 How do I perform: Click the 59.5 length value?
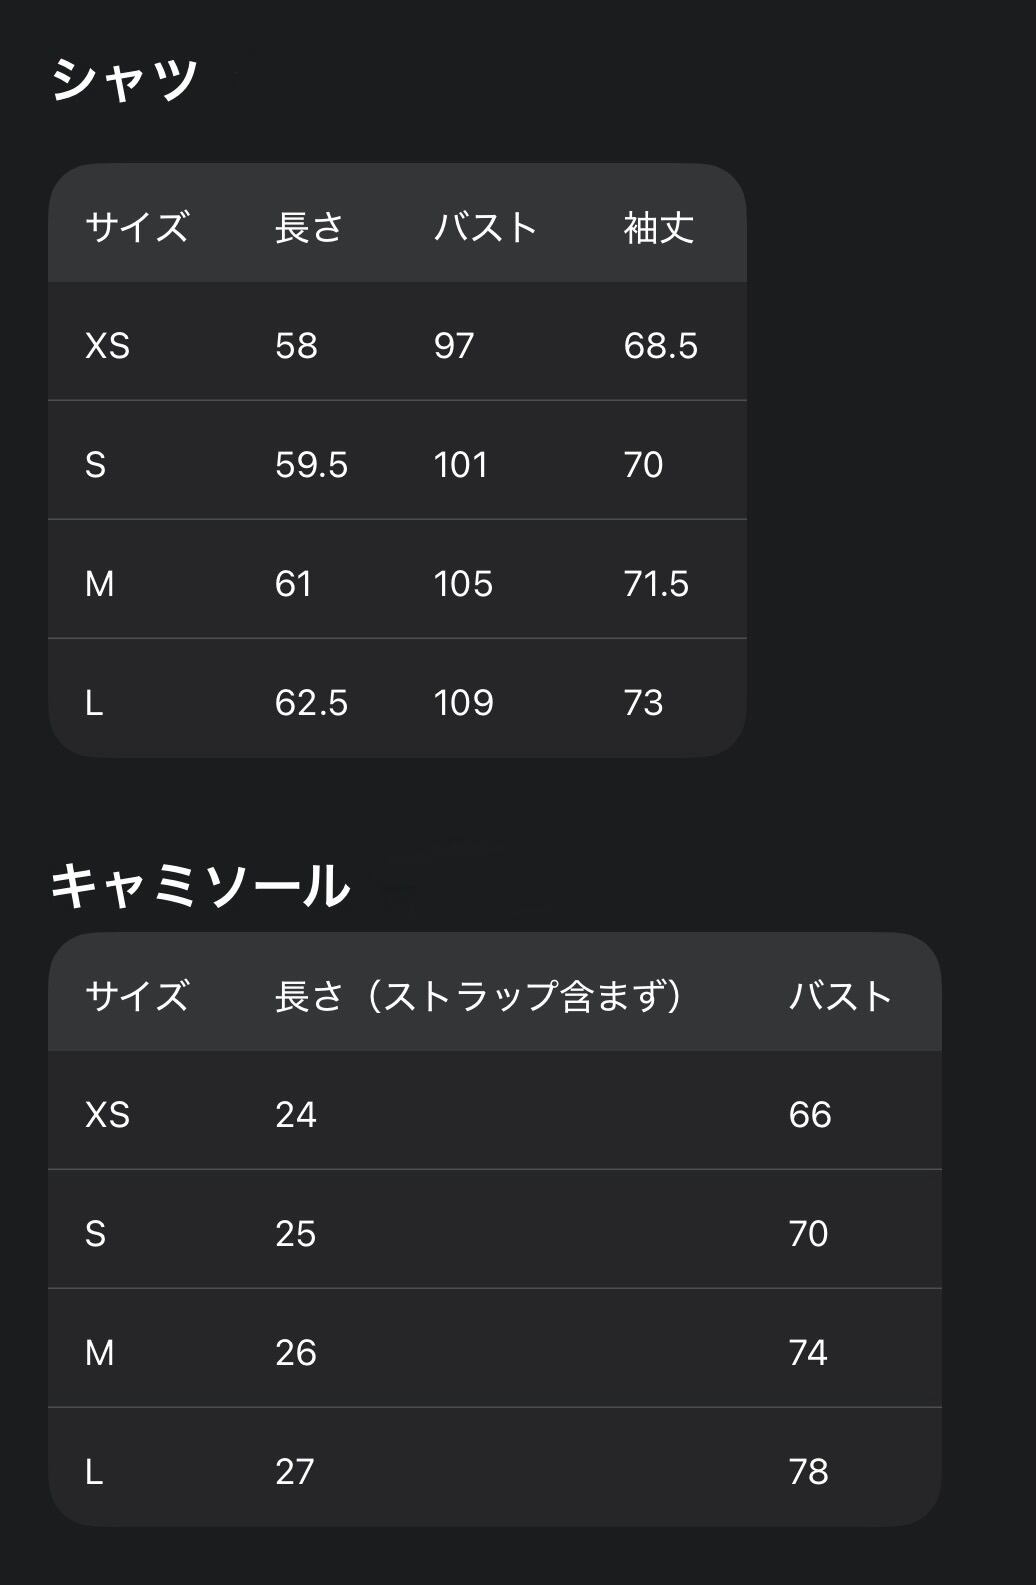[x=311, y=465]
